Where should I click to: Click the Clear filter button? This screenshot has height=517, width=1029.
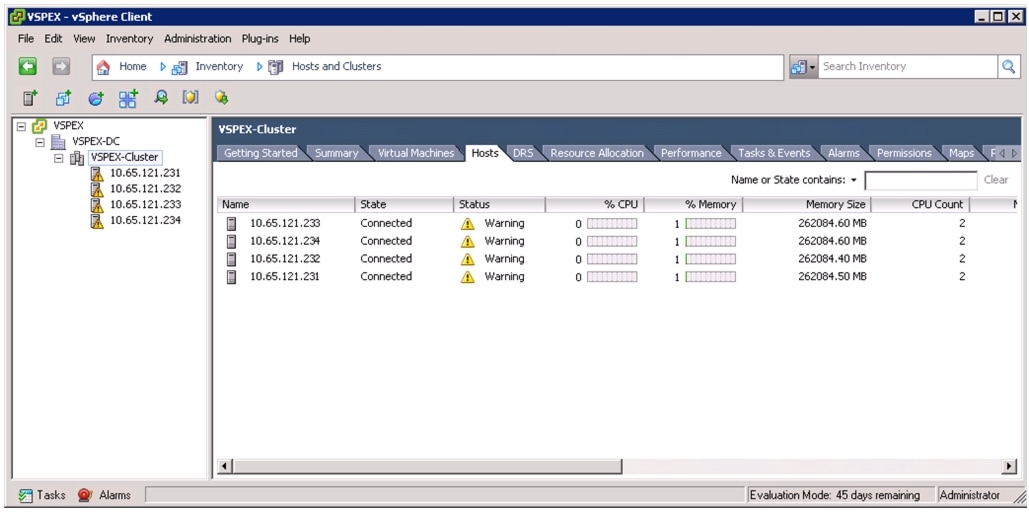995,181
